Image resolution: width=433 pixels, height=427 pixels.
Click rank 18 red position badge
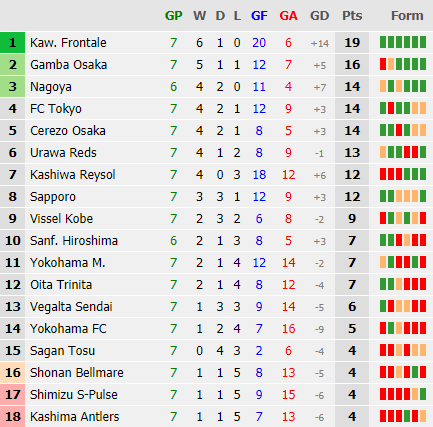(x=12, y=417)
